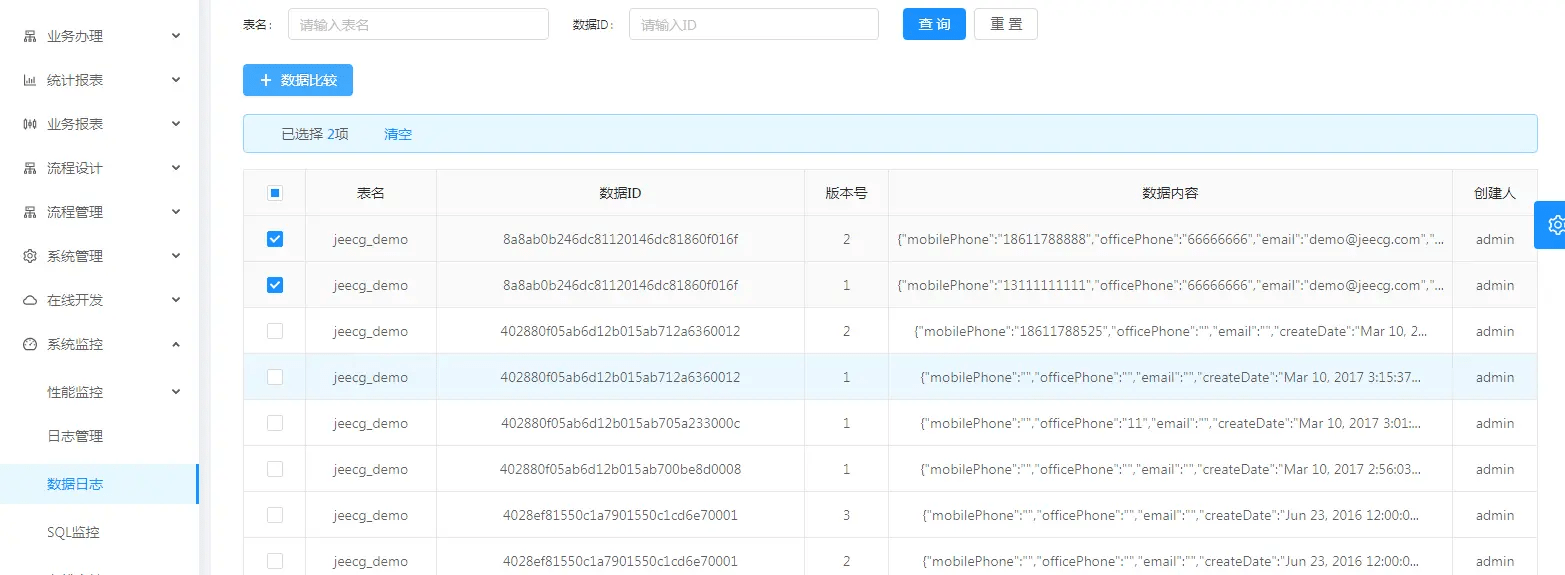Expand the 流程管理 menu chevron
The width and height of the screenshot is (1565, 575).
coord(176,212)
